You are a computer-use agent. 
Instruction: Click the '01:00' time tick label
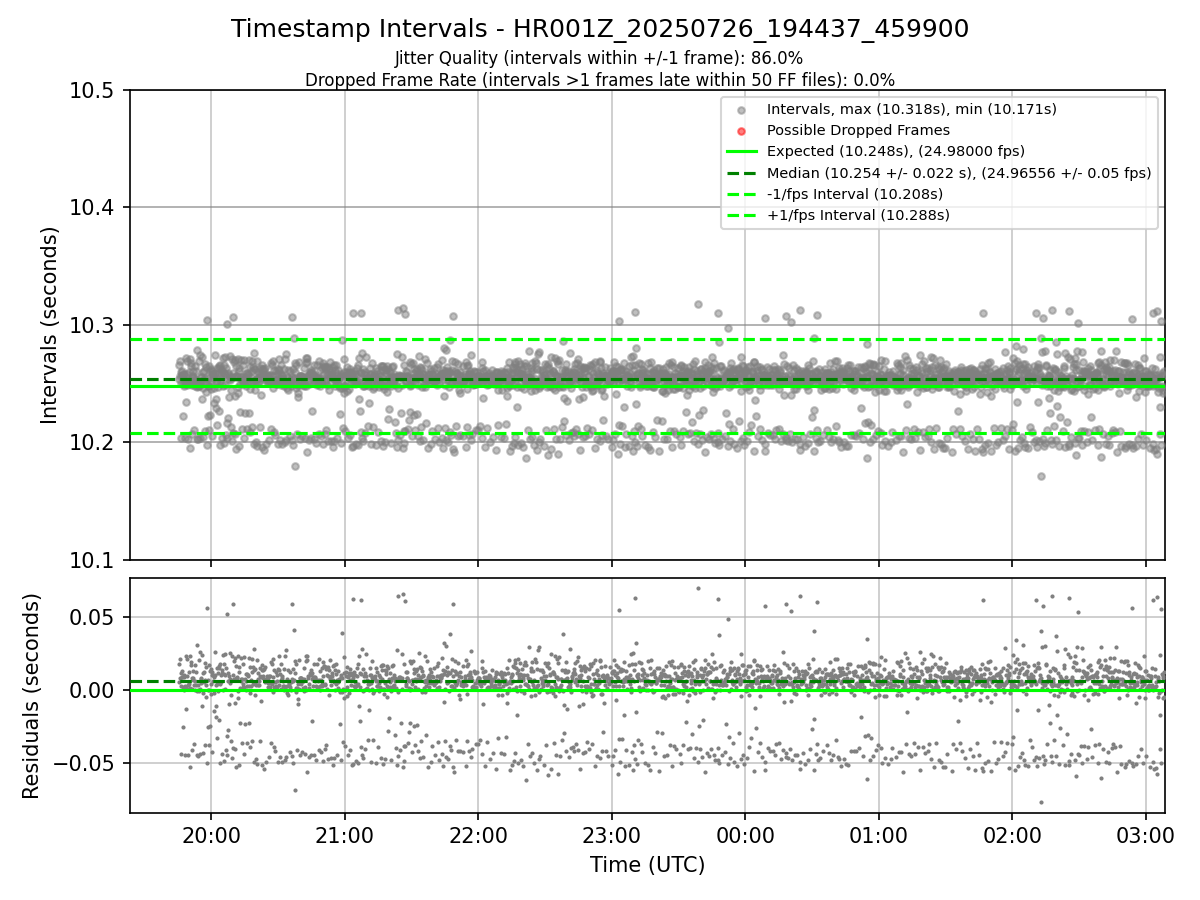pos(878,834)
